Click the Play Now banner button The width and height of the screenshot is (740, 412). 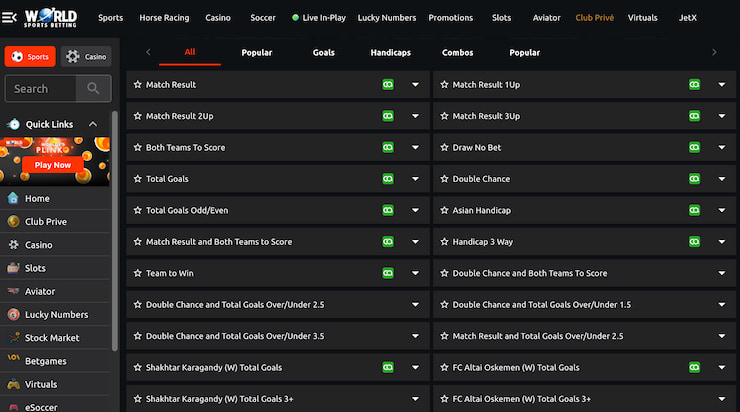click(52, 165)
